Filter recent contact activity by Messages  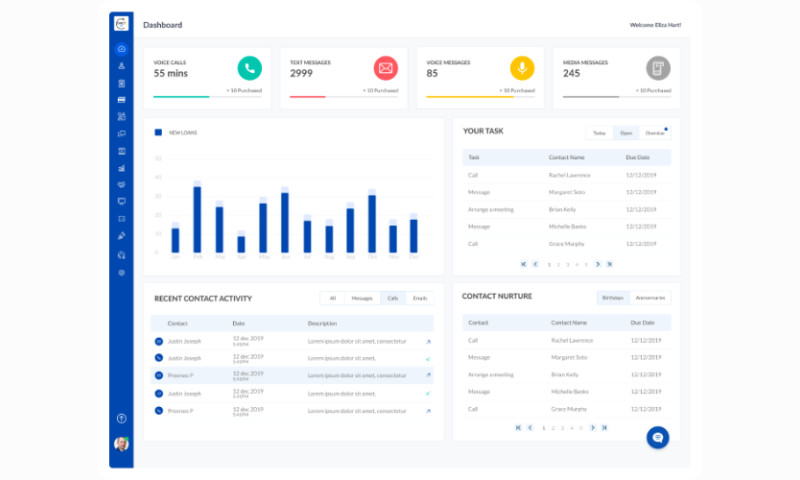point(362,298)
